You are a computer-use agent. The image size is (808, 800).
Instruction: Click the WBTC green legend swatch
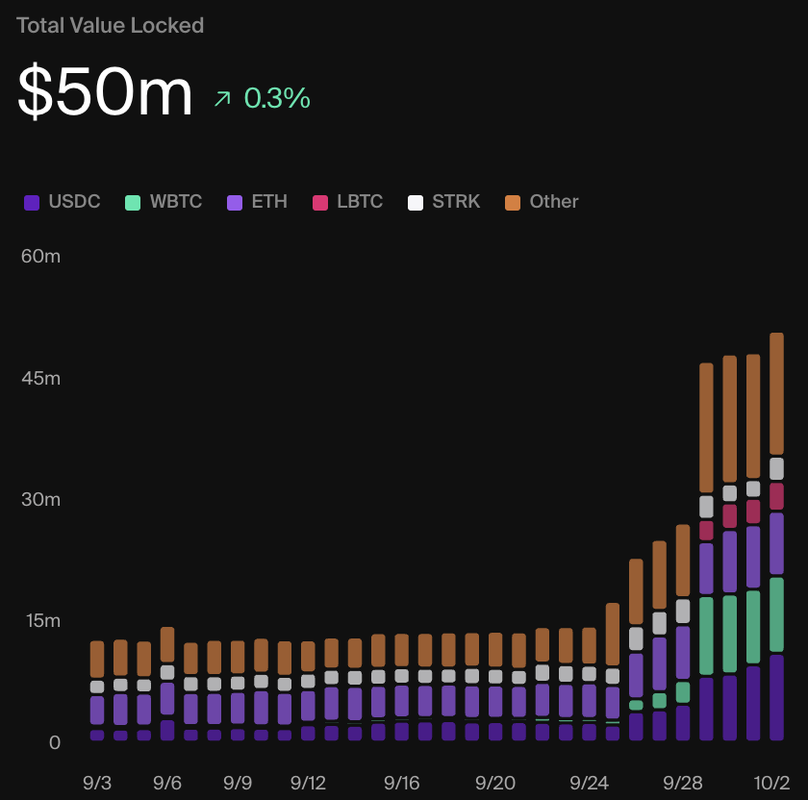133,203
